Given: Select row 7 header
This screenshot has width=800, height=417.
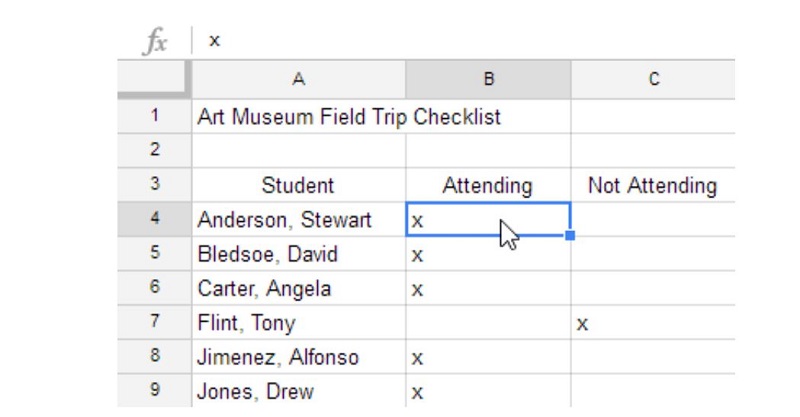Looking at the screenshot, I should (x=155, y=322).
